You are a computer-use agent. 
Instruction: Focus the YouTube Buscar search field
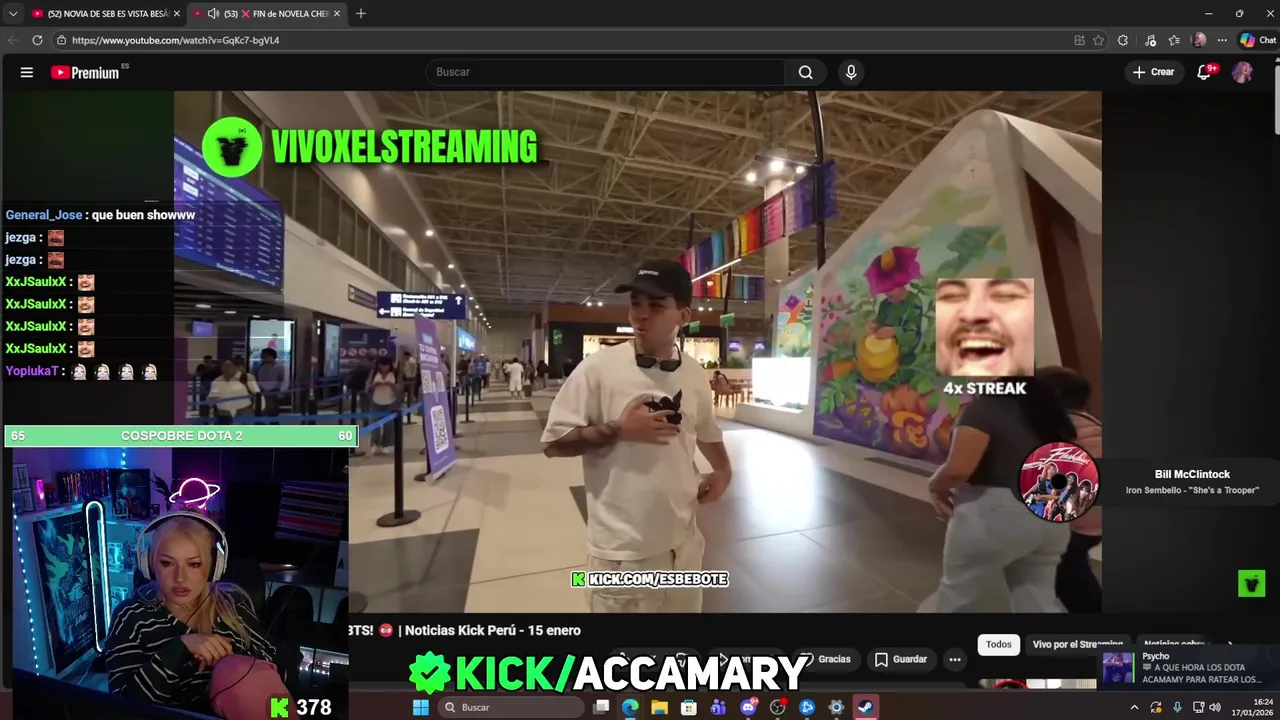click(606, 72)
